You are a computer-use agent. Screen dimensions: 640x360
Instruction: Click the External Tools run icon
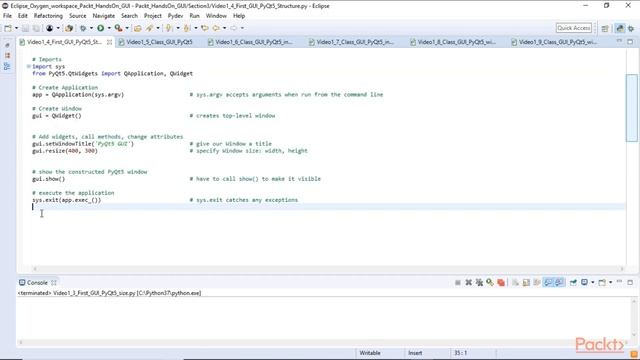pos(118,28)
